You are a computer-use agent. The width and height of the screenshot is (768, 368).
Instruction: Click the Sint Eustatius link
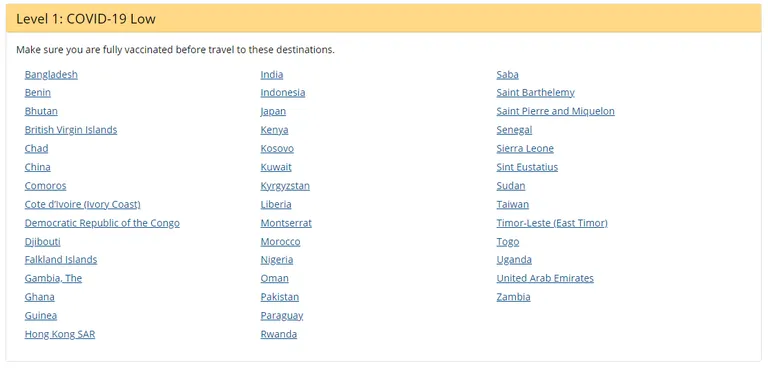(x=527, y=167)
